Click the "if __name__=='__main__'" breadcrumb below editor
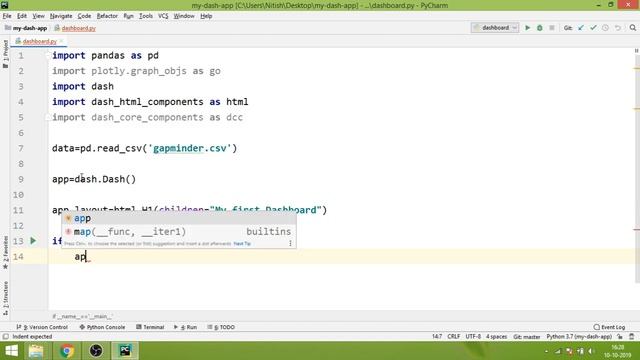Screen dimensions: 640x360 click(82, 316)
